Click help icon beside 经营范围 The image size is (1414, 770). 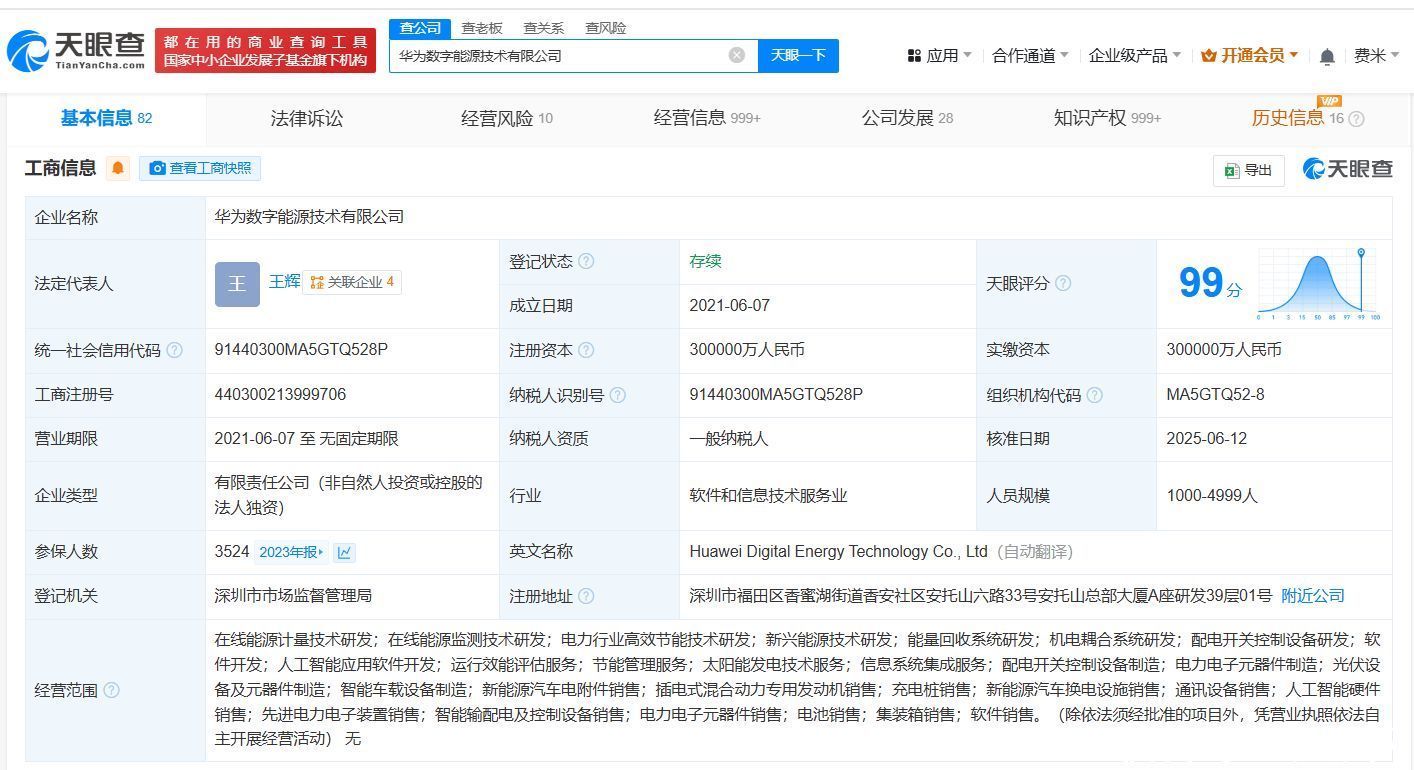click(x=111, y=690)
